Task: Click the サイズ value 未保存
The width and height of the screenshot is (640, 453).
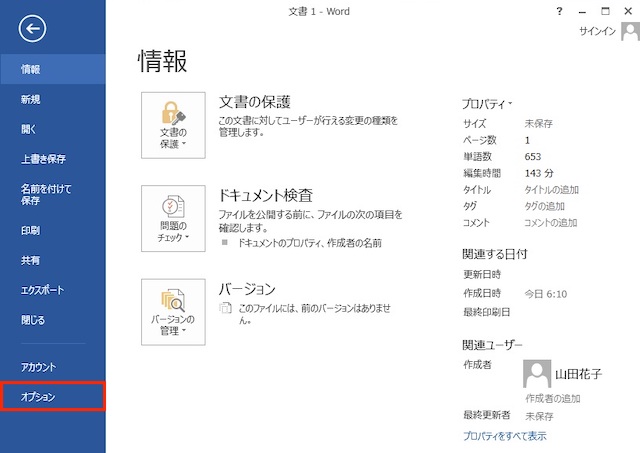Action: (x=538, y=124)
